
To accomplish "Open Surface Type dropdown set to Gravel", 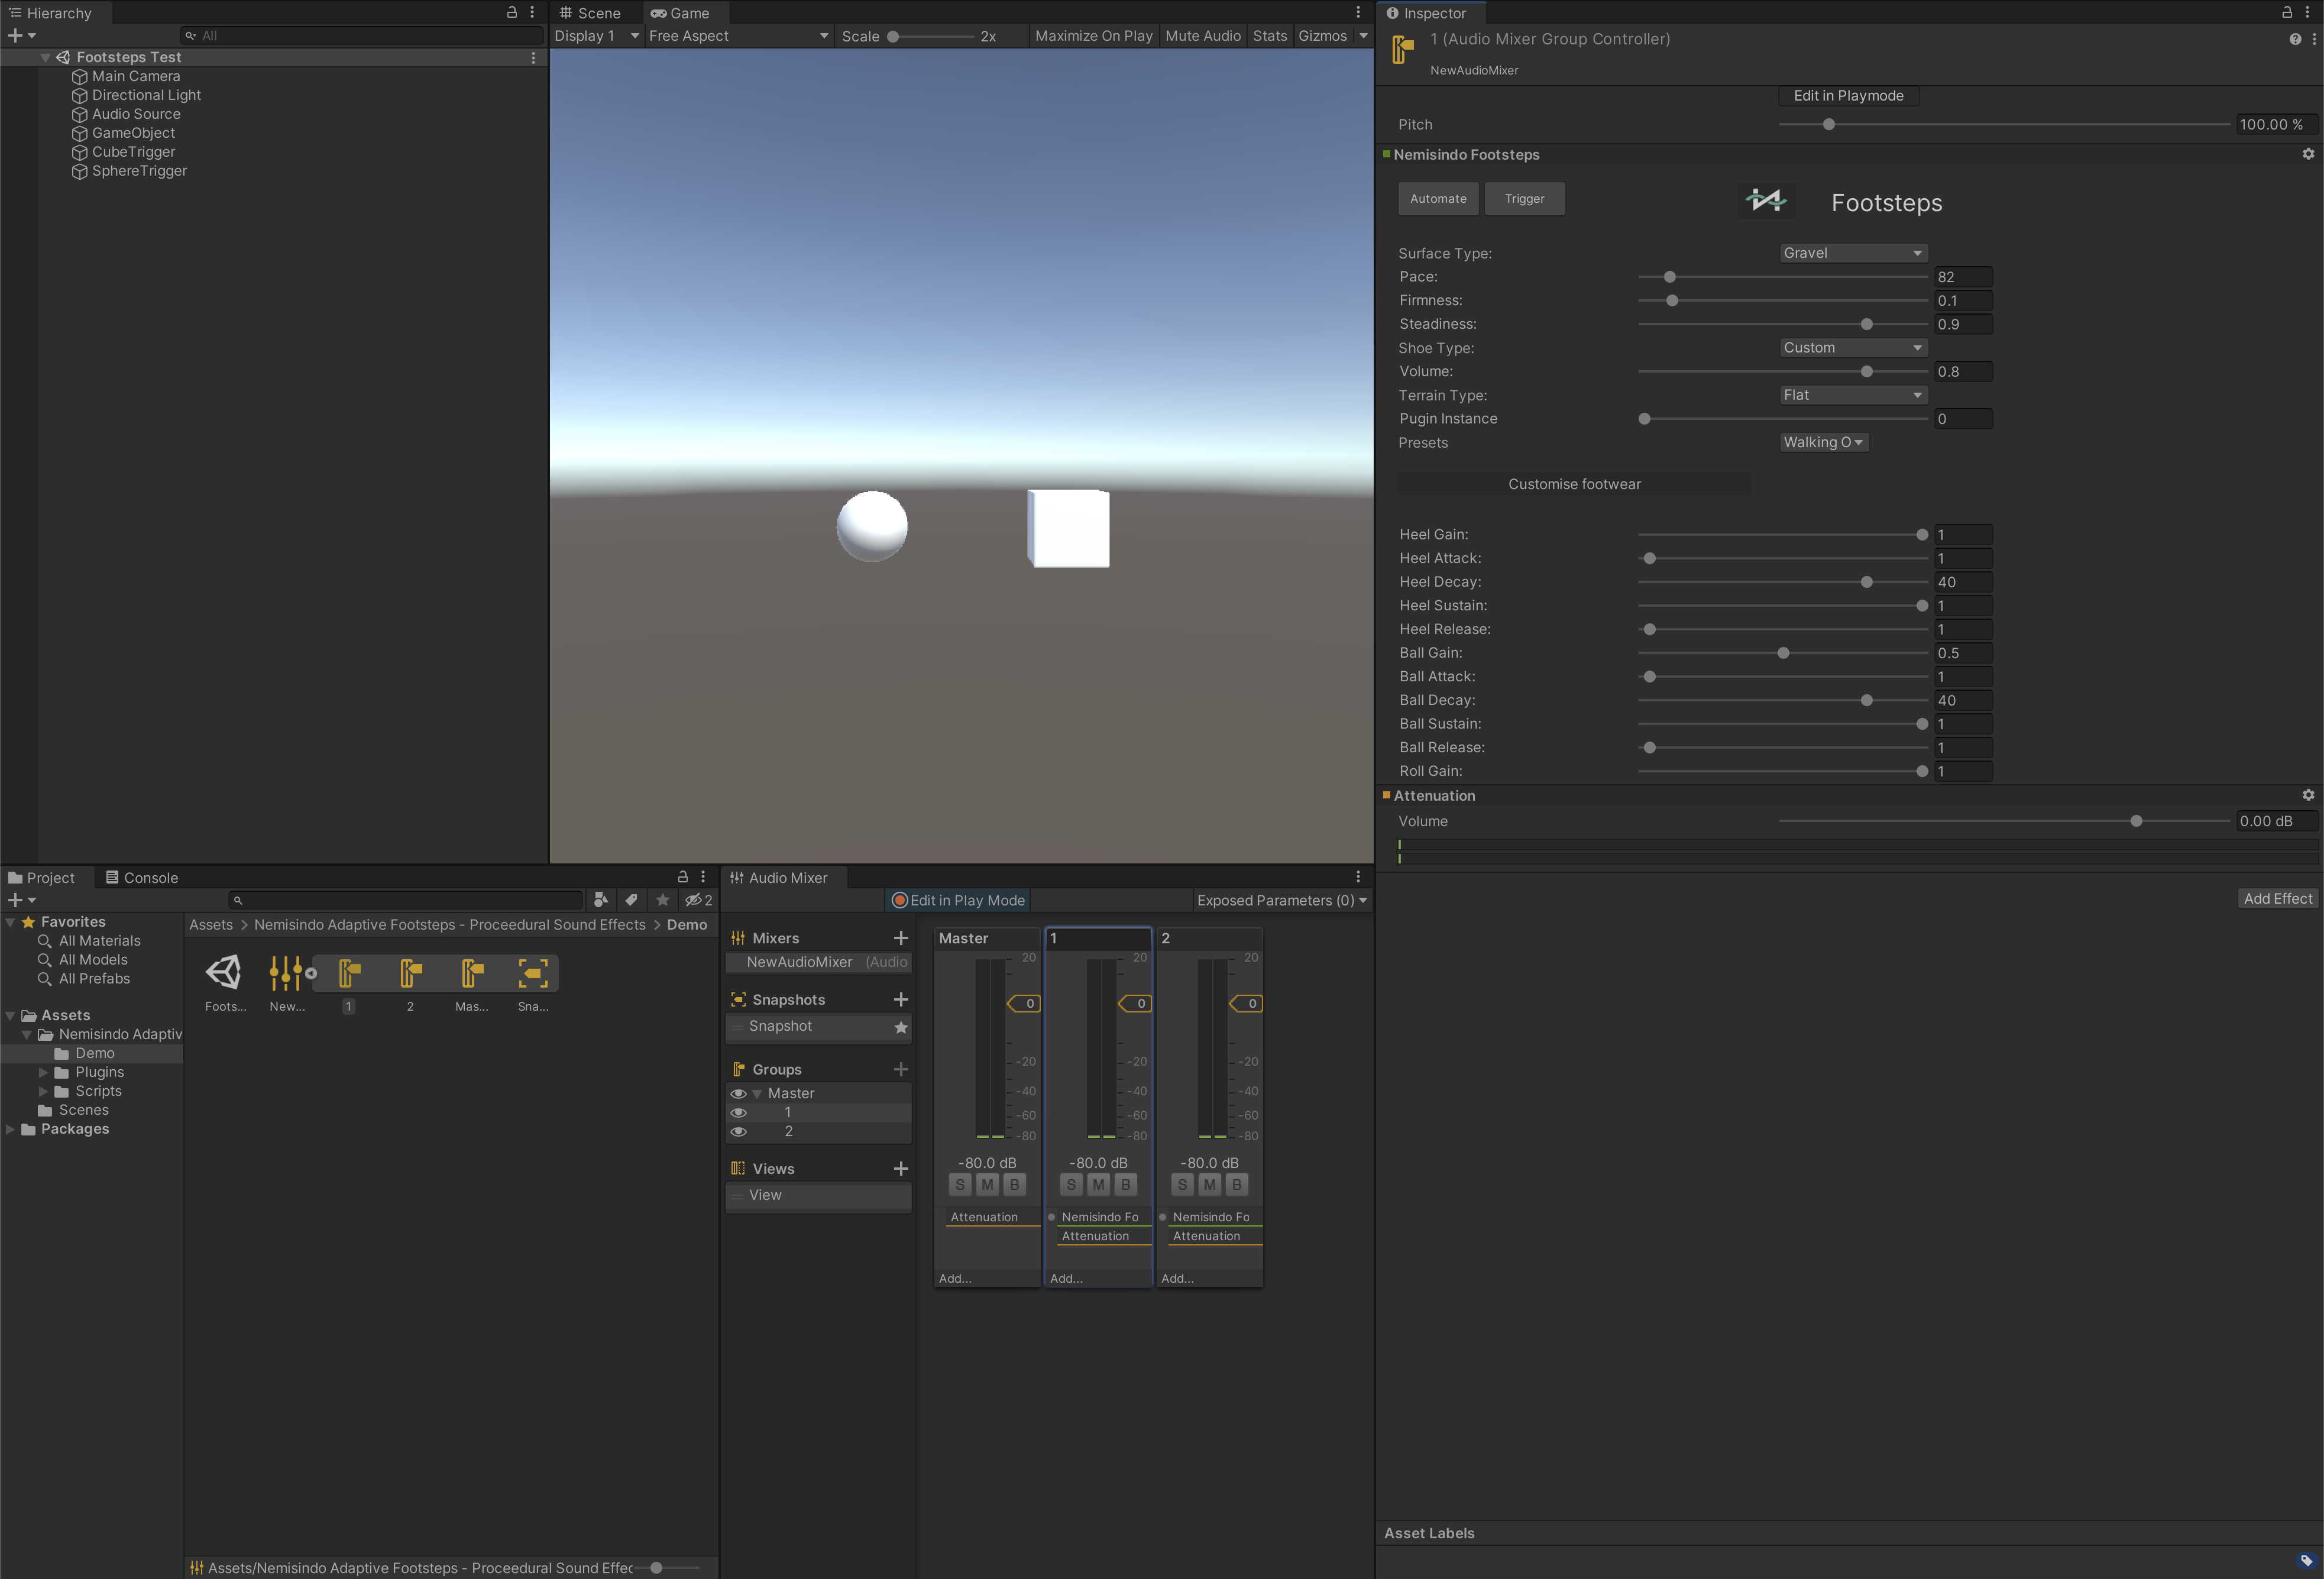I will [1853, 253].
